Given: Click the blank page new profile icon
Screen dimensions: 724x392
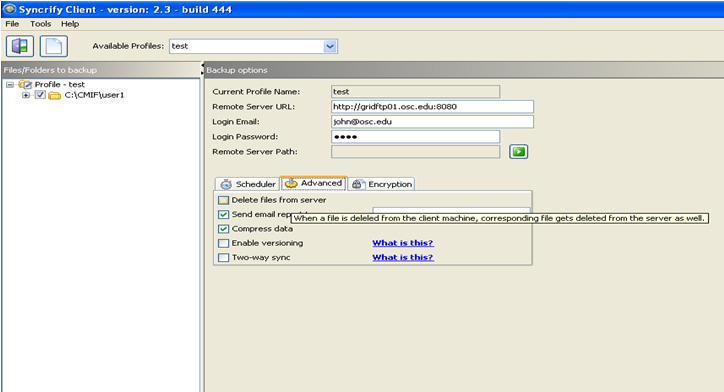Looking at the screenshot, I should [x=54, y=46].
